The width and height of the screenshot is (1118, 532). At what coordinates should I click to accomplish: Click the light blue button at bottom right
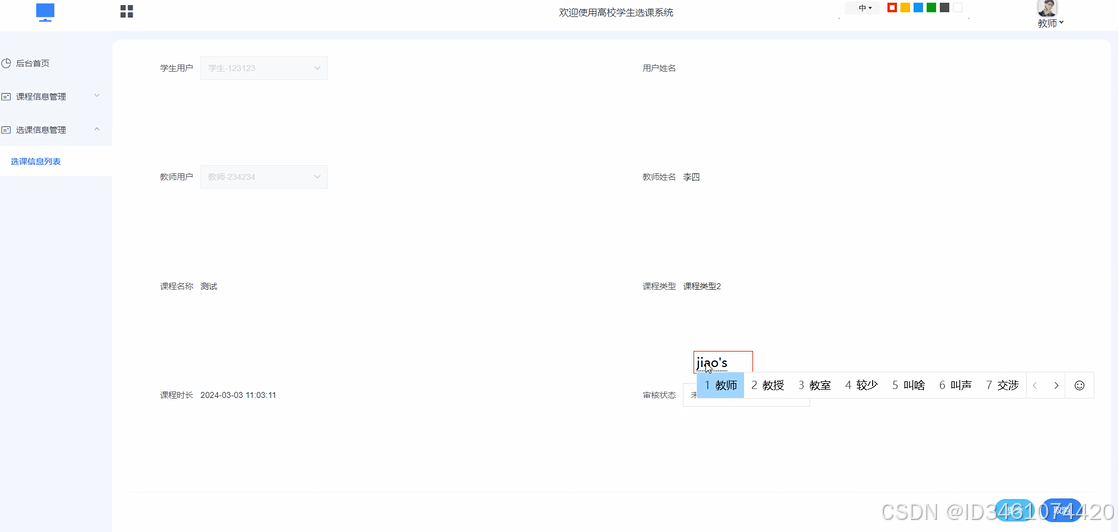pyautogui.click(x=1015, y=510)
